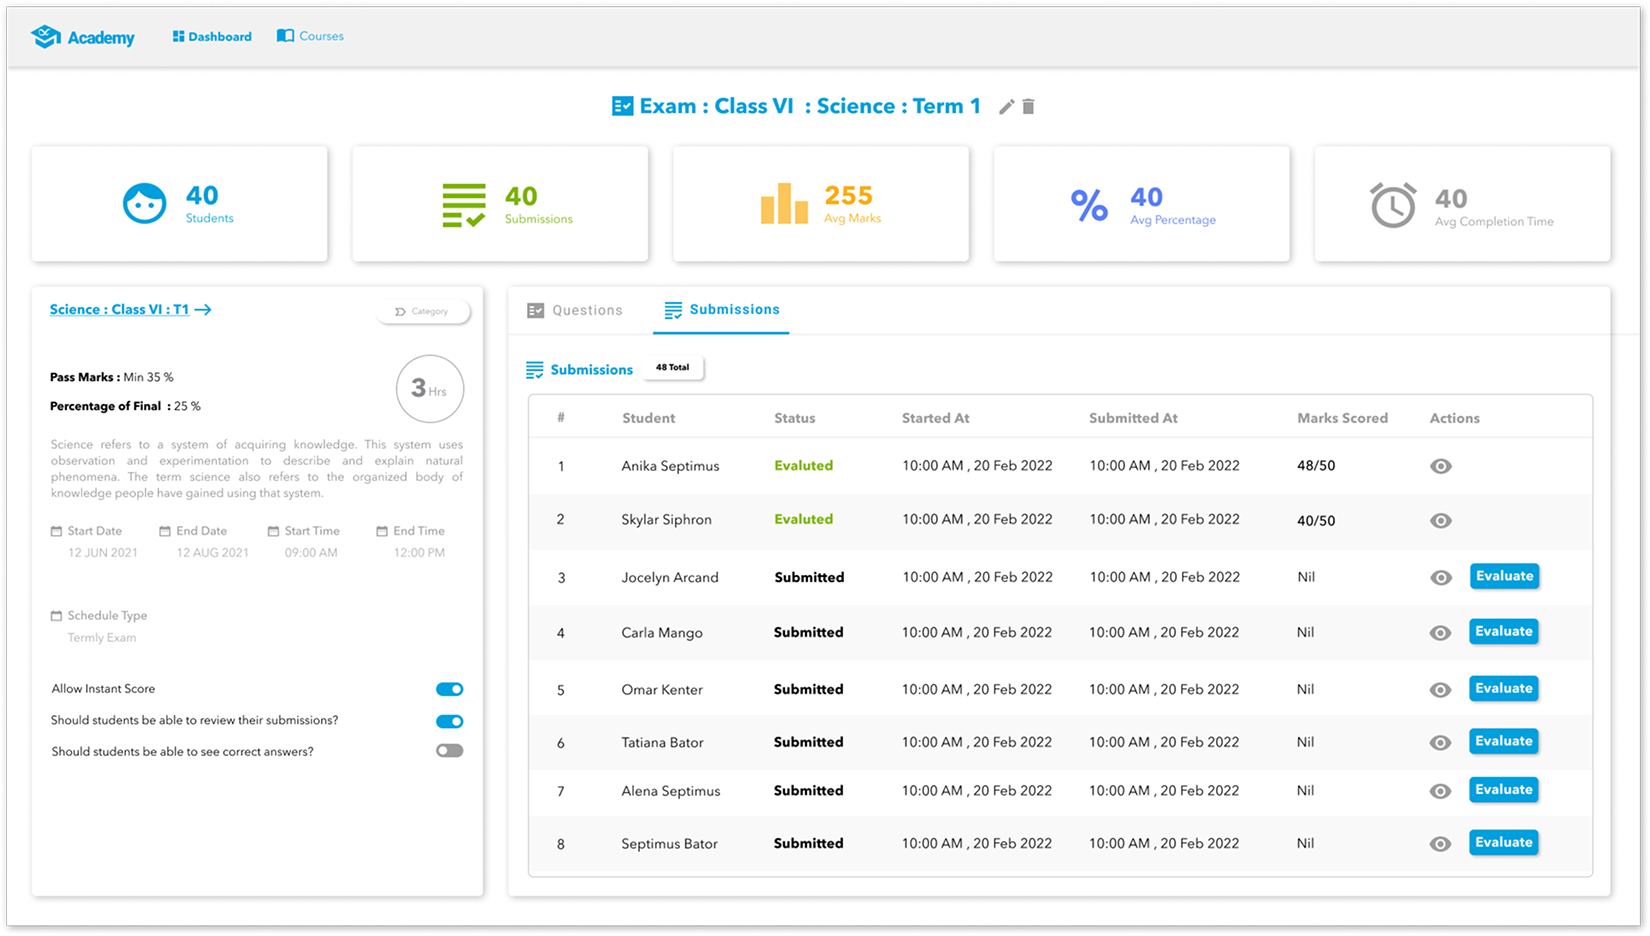
Task: View Skylar Siphron submission via eye icon
Action: 1440,520
